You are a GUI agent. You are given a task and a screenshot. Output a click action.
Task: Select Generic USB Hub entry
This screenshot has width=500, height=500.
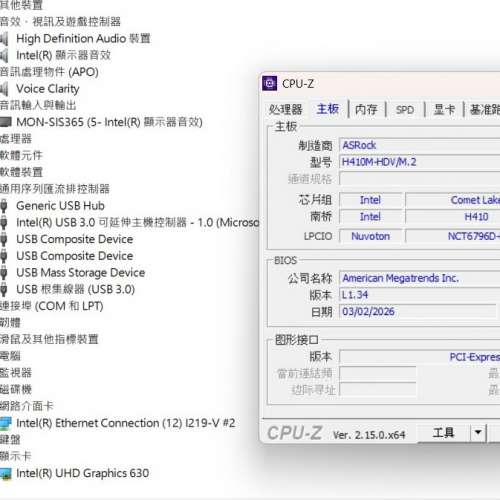pyautogui.click(x=60, y=206)
